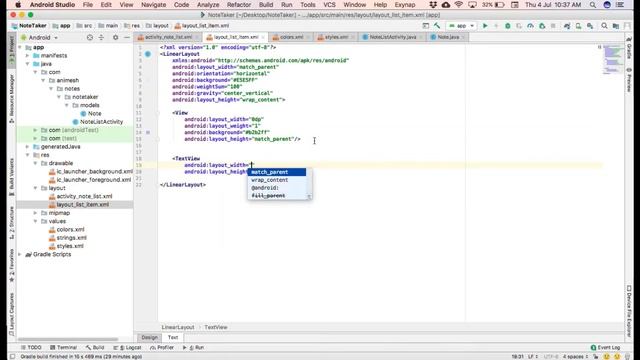Open the Gradle tool window strip

629,48
